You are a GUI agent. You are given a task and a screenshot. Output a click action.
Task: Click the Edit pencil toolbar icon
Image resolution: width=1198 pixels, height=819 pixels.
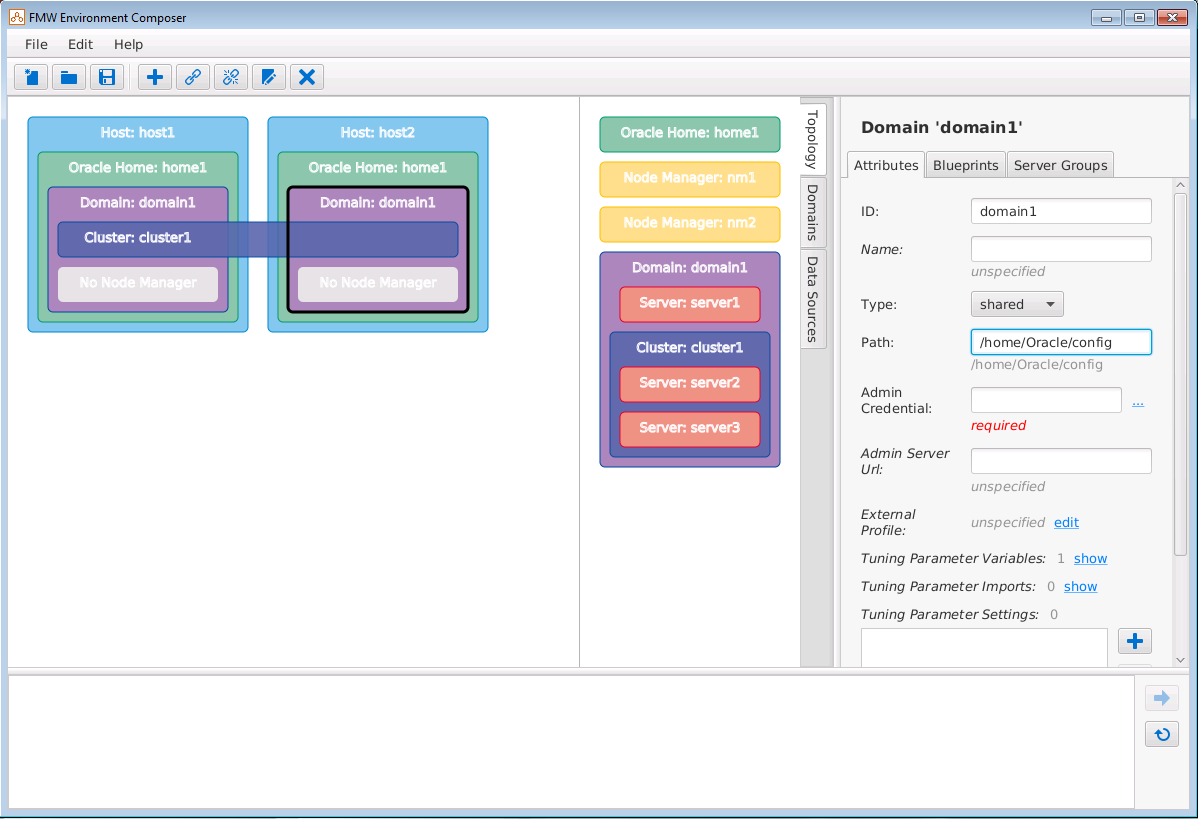(269, 77)
